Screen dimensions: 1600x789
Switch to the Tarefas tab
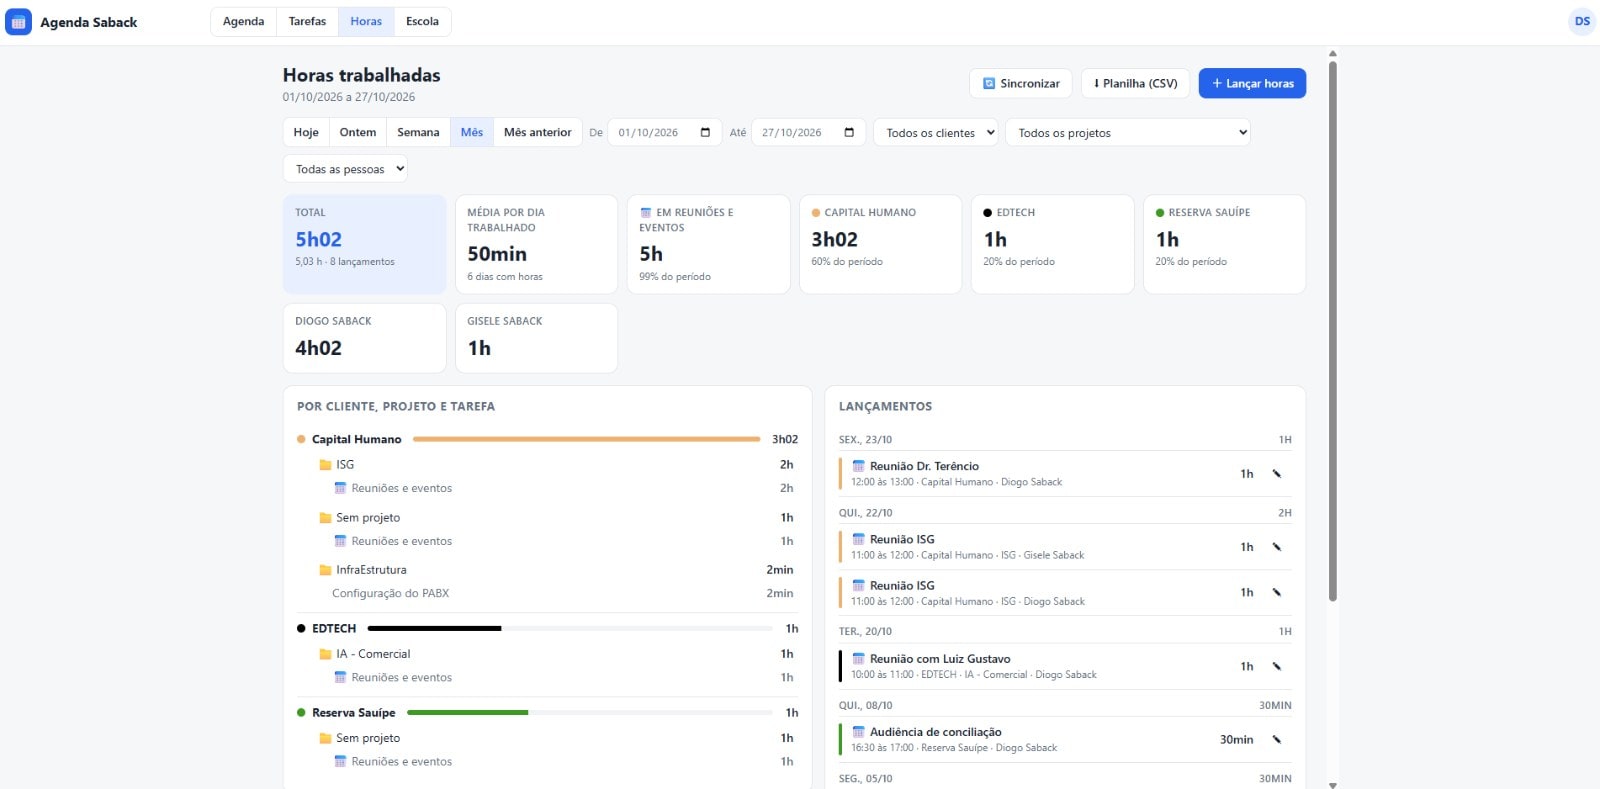pyautogui.click(x=307, y=21)
